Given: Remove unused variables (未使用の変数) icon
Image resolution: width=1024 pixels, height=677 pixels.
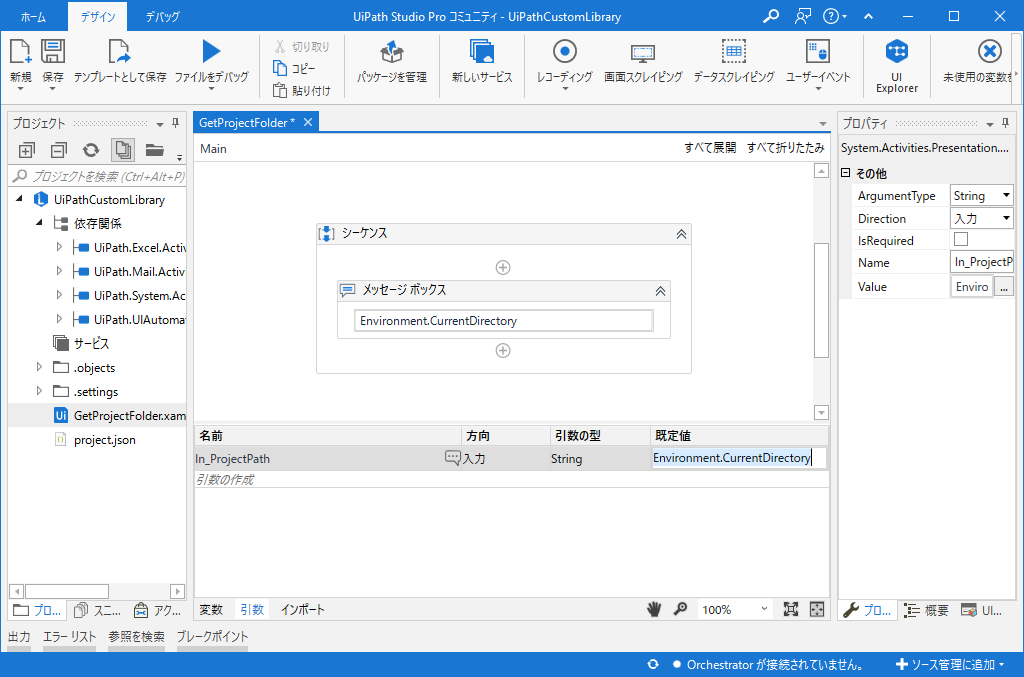Looking at the screenshot, I should pyautogui.click(x=990, y=52).
